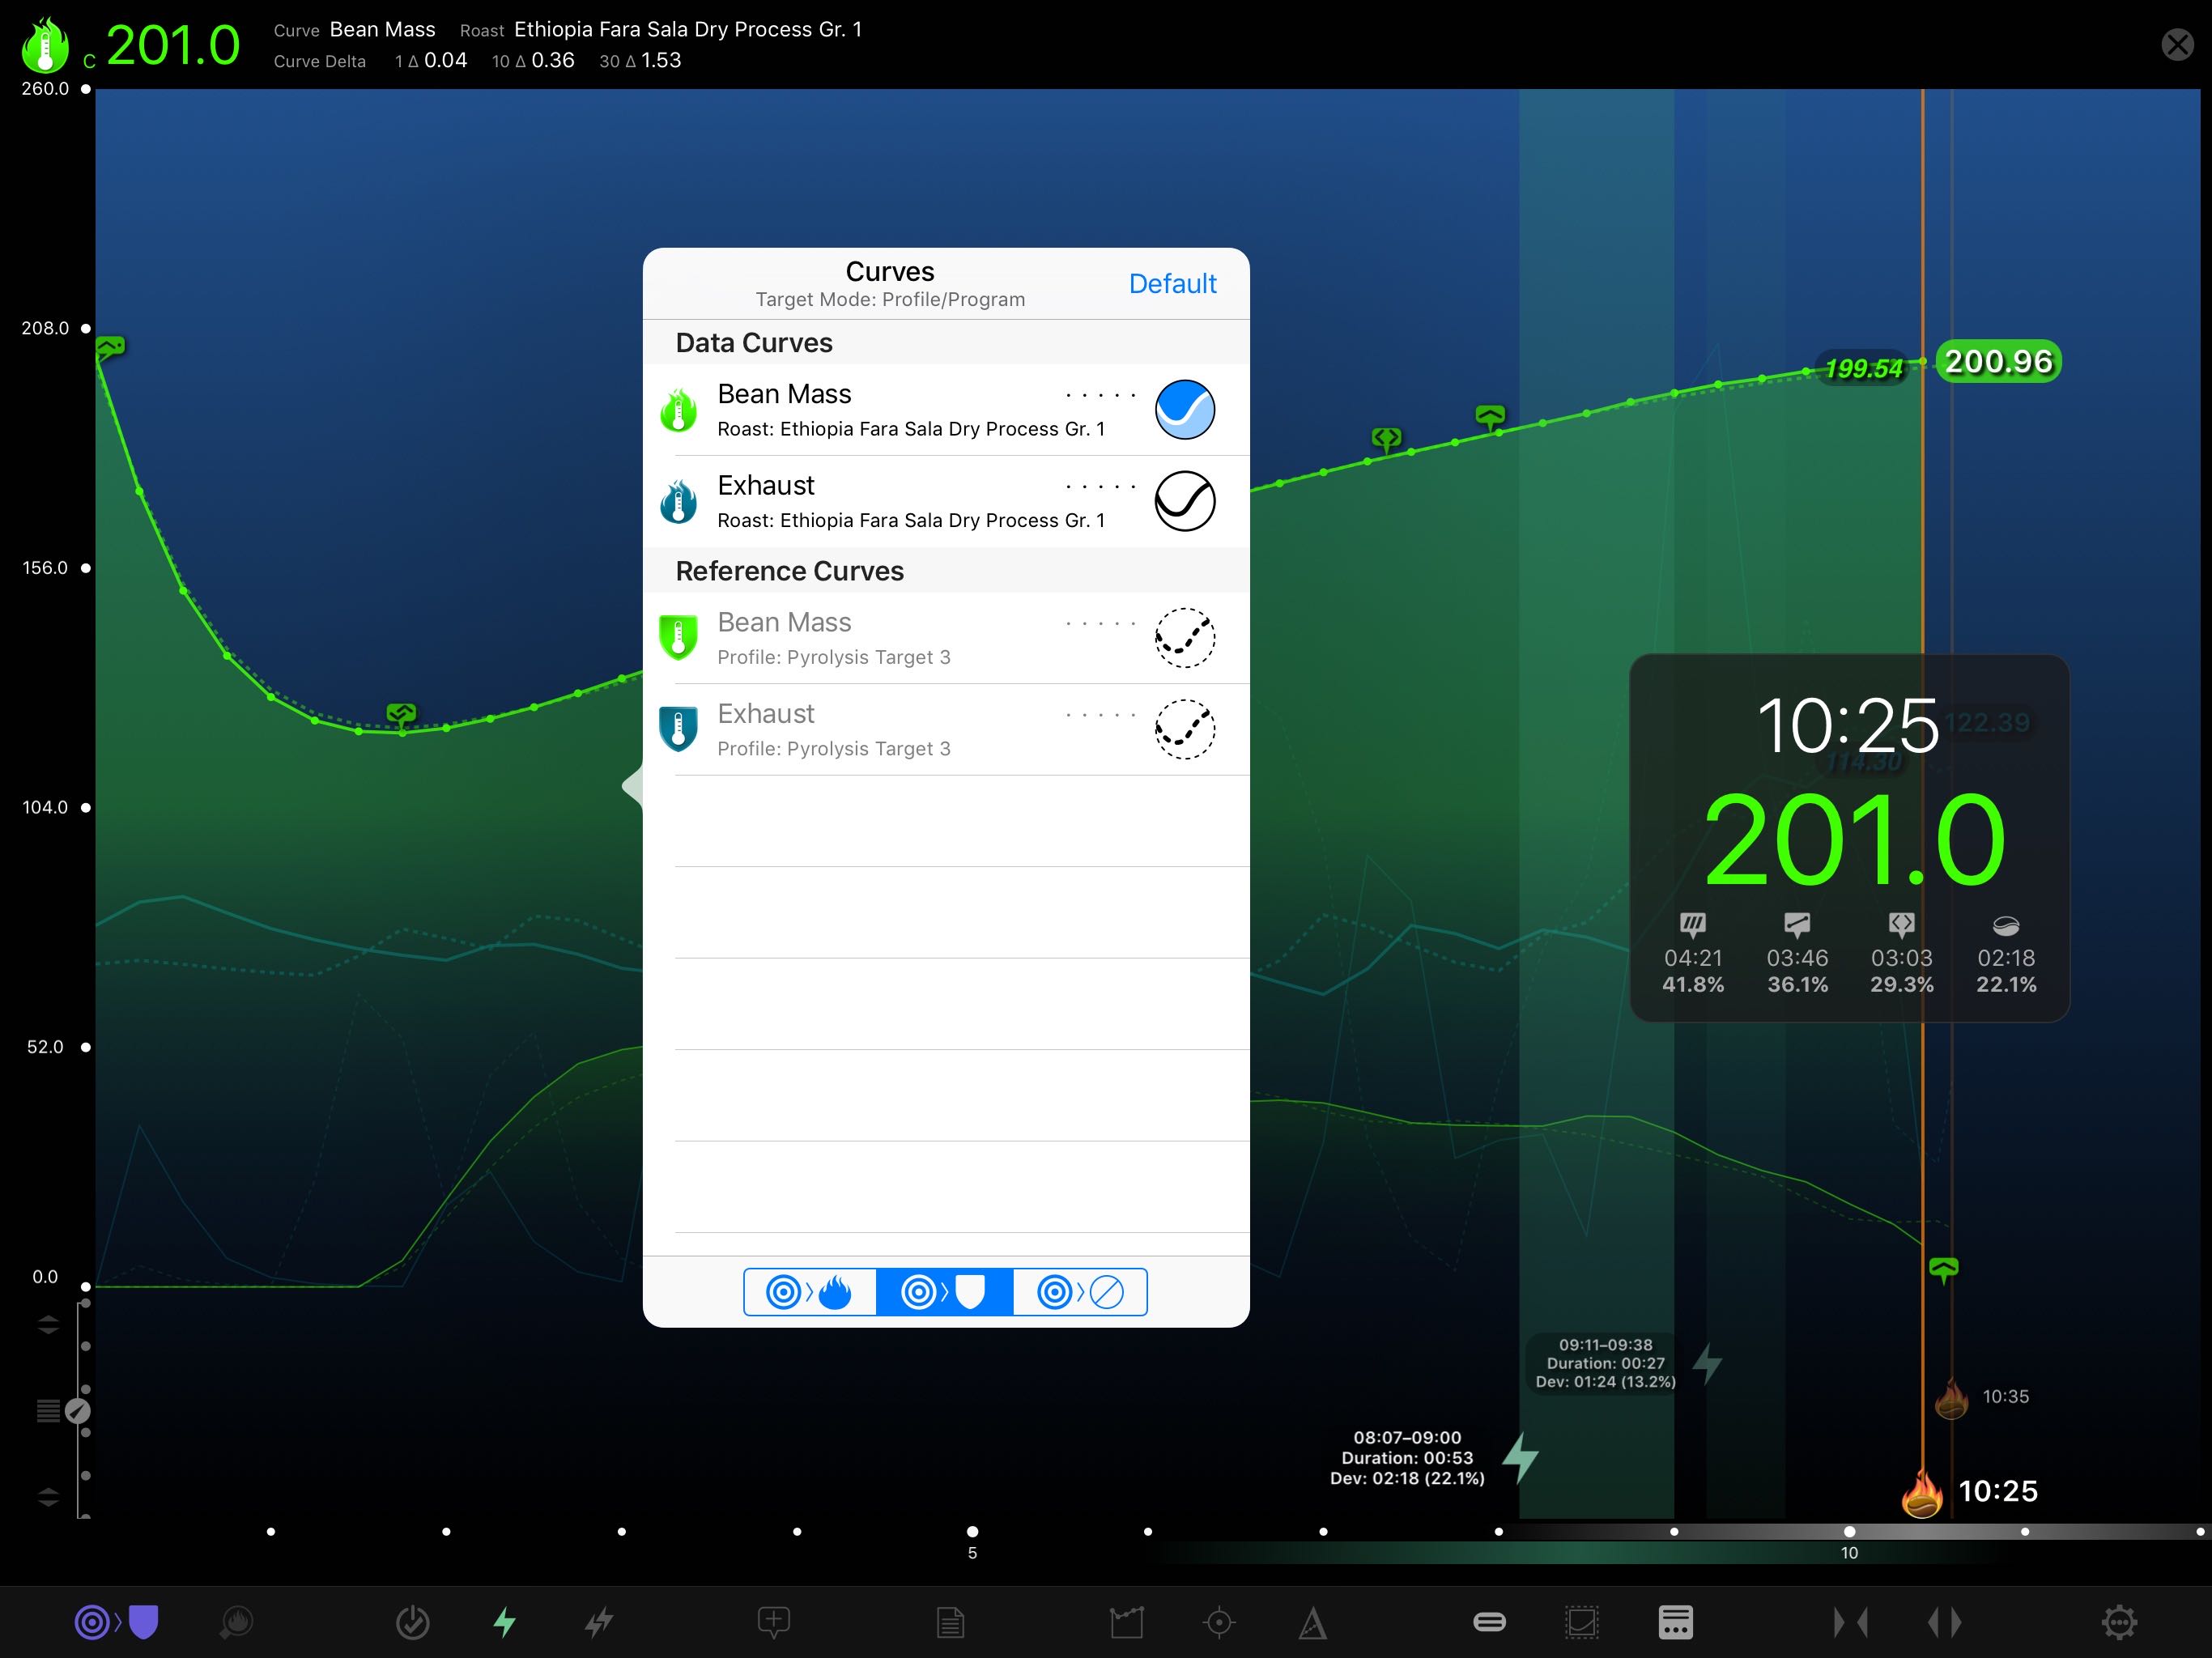The height and width of the screenshot is (1658, 2212).
Task: Click the flame search icon in toolbar
Action: tap(237, 1621)
